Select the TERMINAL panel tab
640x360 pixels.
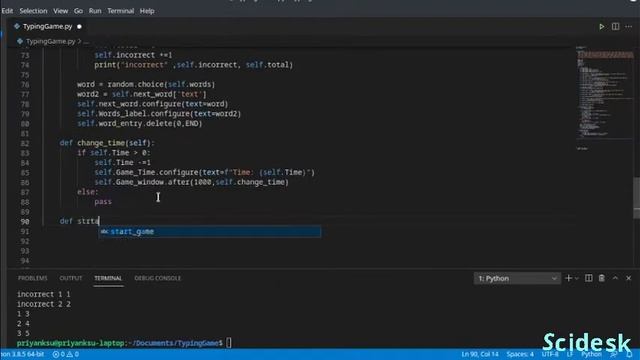click(108, 278)
